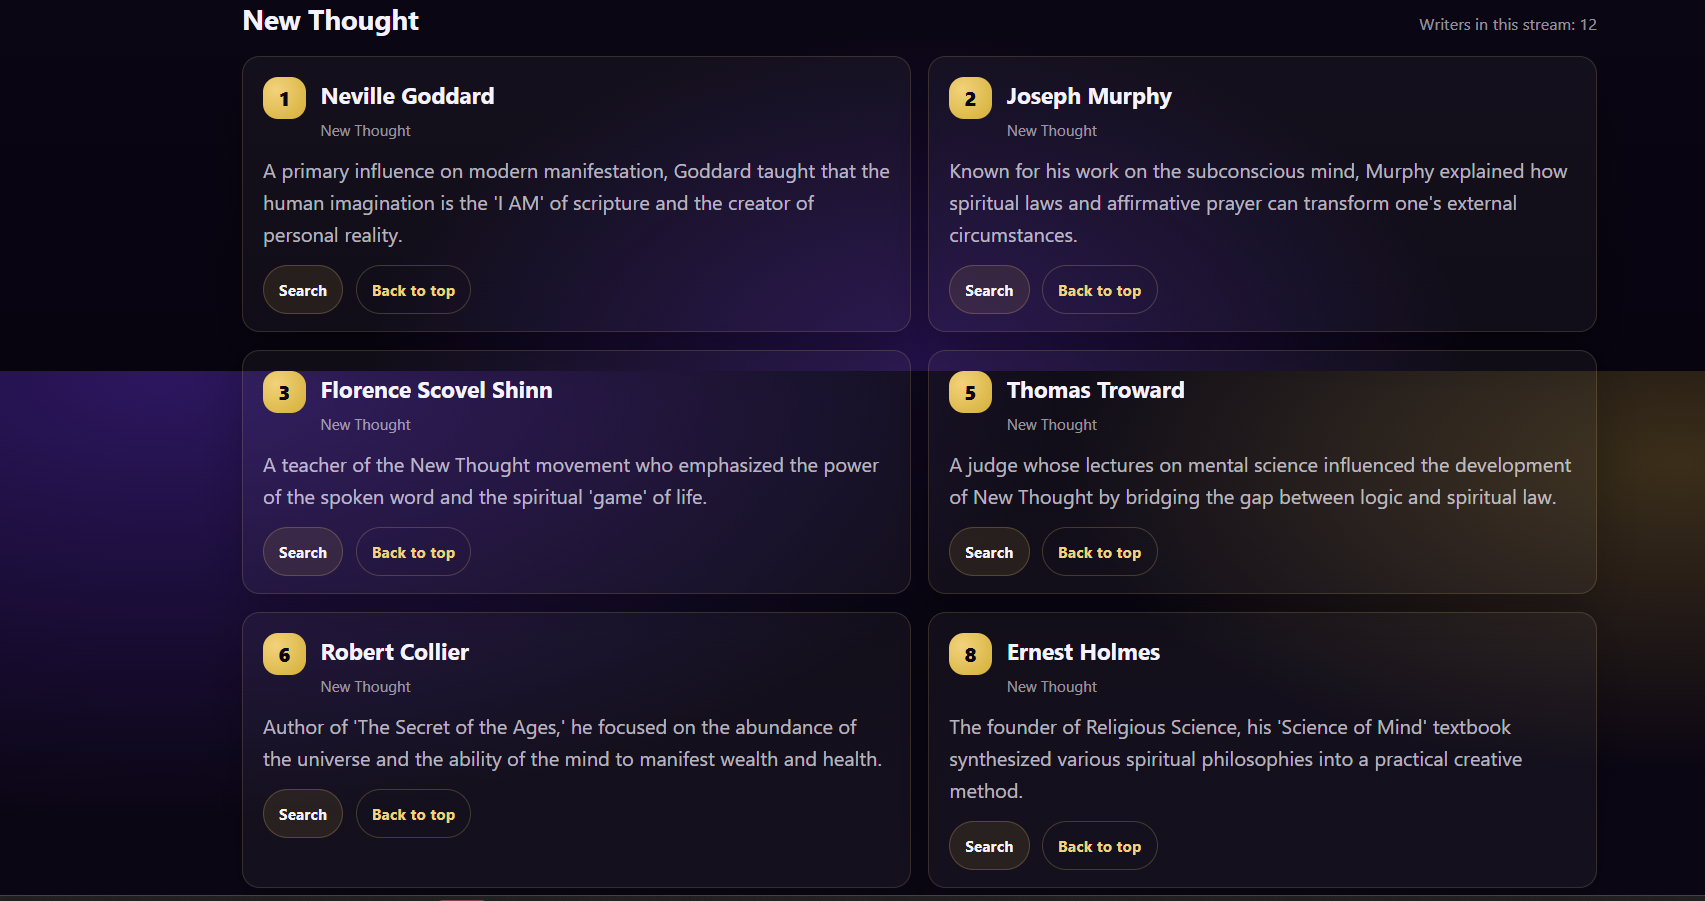
Task: Back to top from Florence Scovel Shinn card
Action: (x=413, y=552)
